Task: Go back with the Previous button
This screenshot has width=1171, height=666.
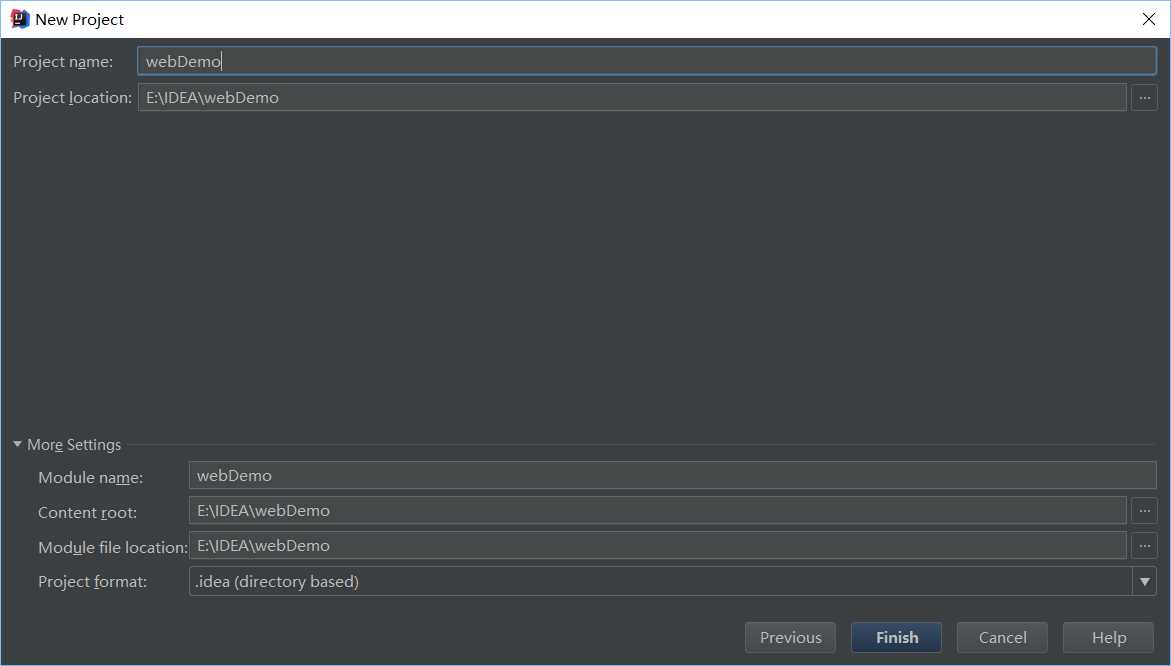Action: tap(790, 638)
